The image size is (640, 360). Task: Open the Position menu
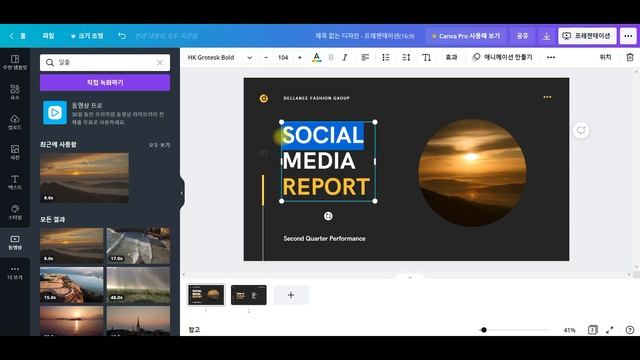point(605,58)
